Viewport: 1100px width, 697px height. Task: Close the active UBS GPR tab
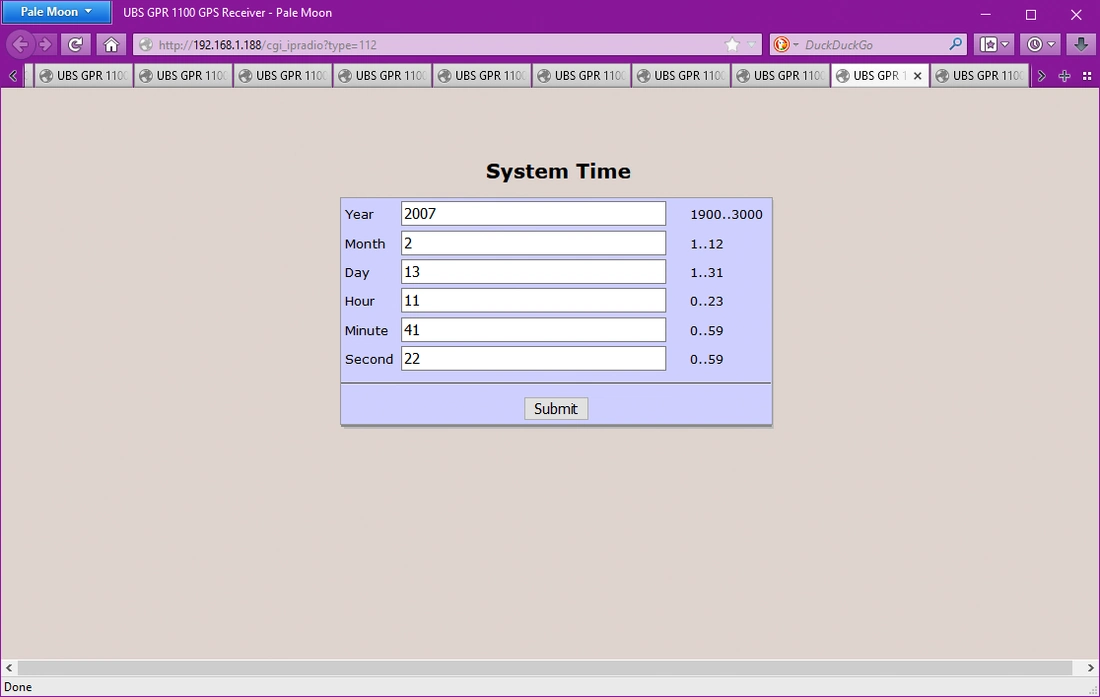click(917, 76)
